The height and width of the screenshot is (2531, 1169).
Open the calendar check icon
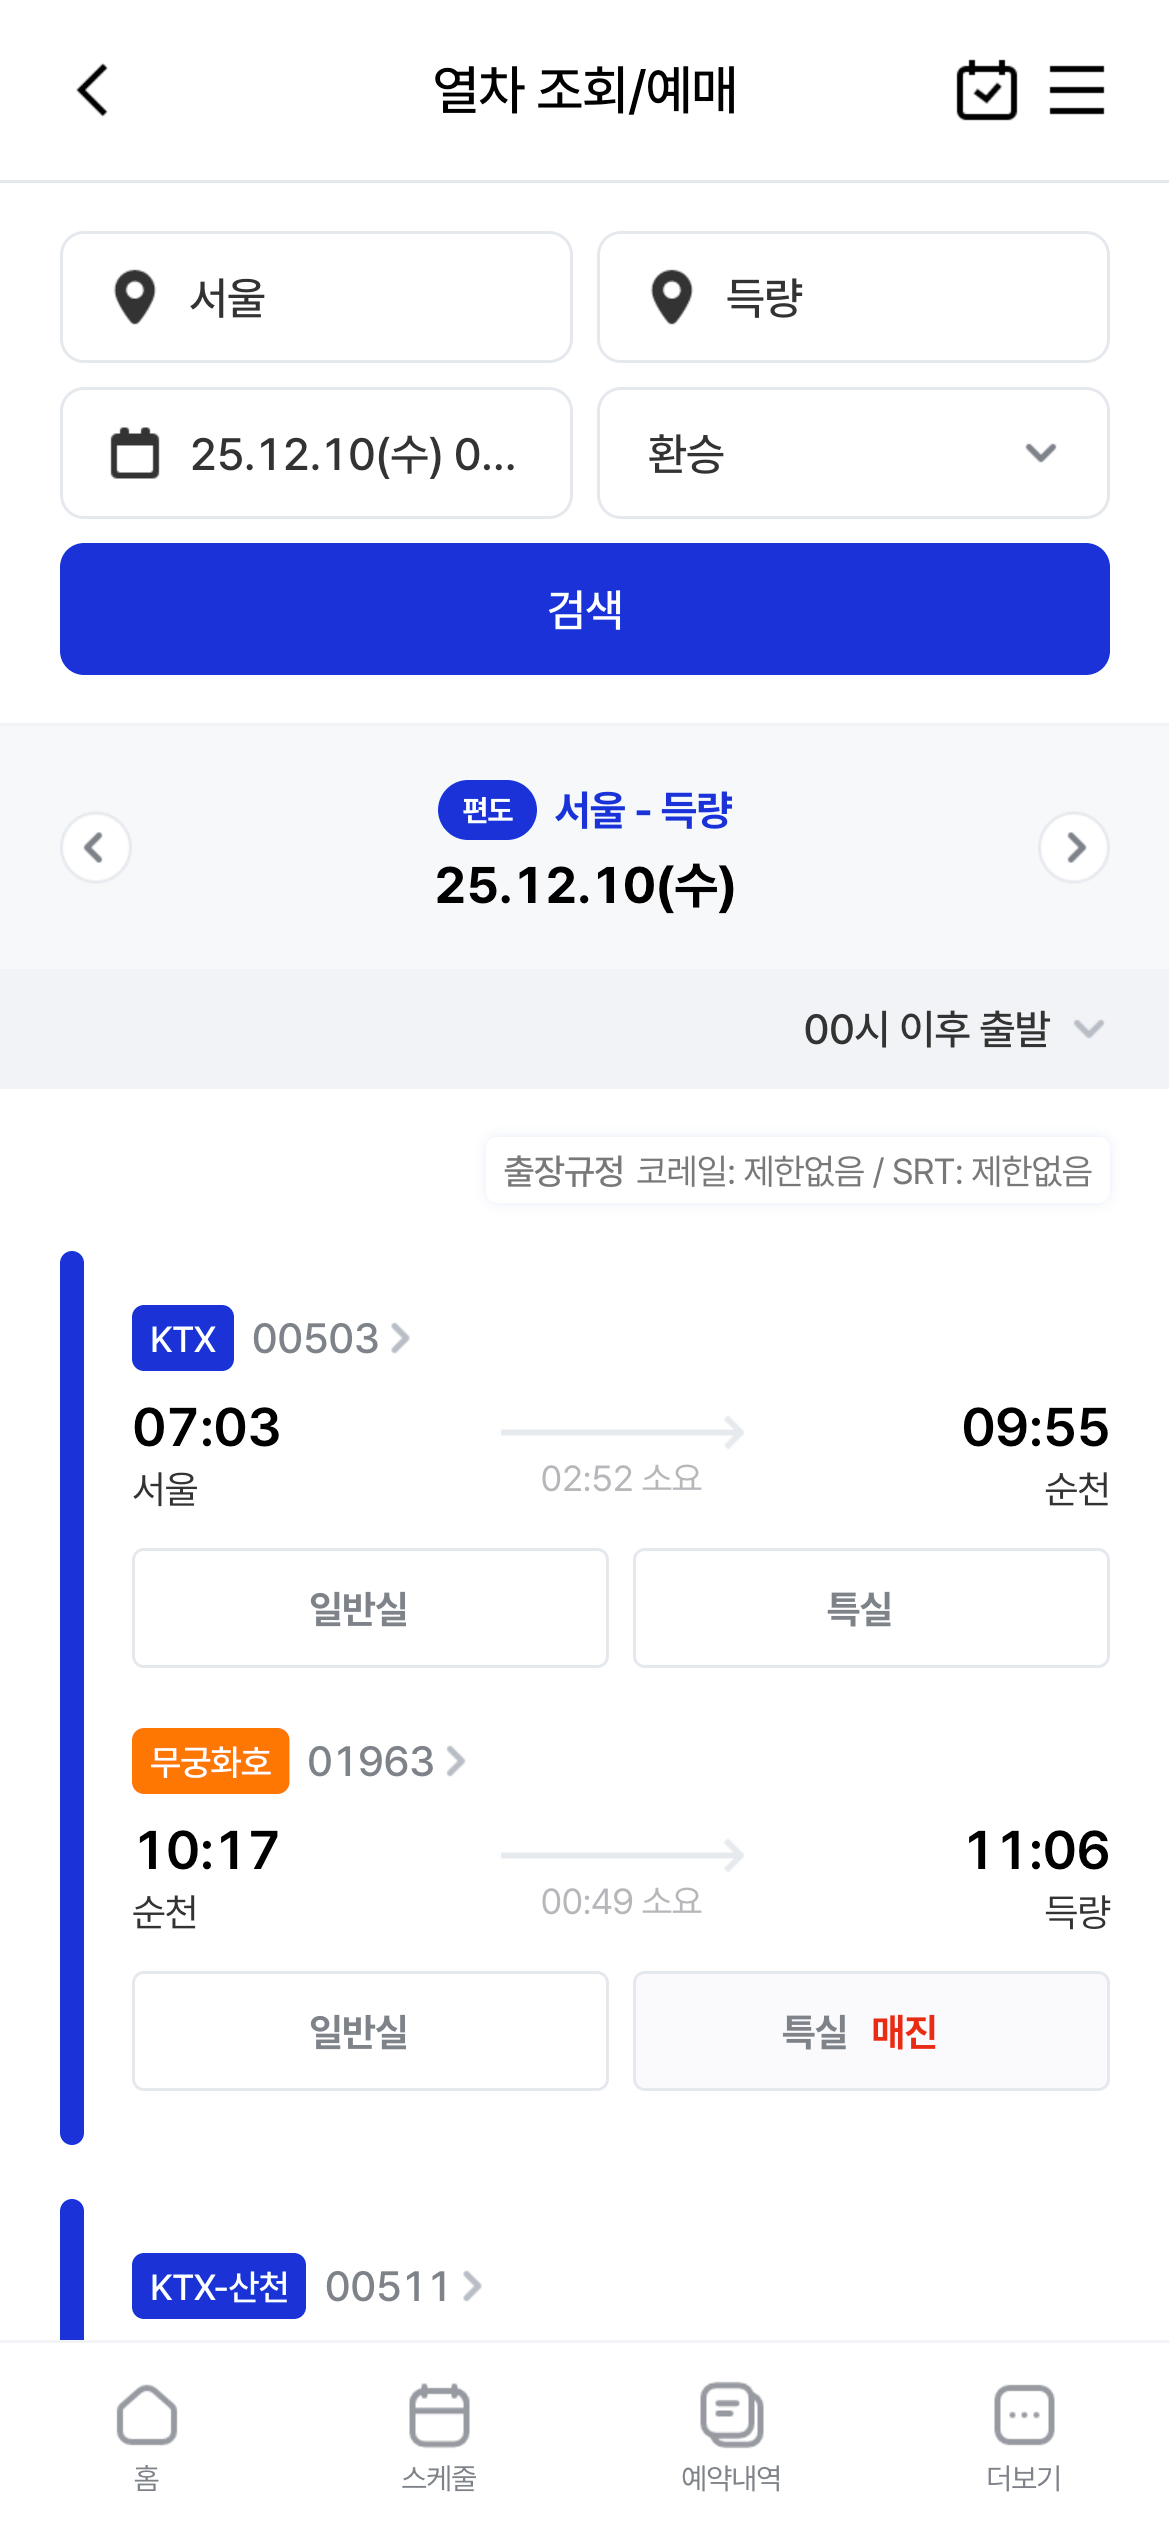tap(986, 91)
